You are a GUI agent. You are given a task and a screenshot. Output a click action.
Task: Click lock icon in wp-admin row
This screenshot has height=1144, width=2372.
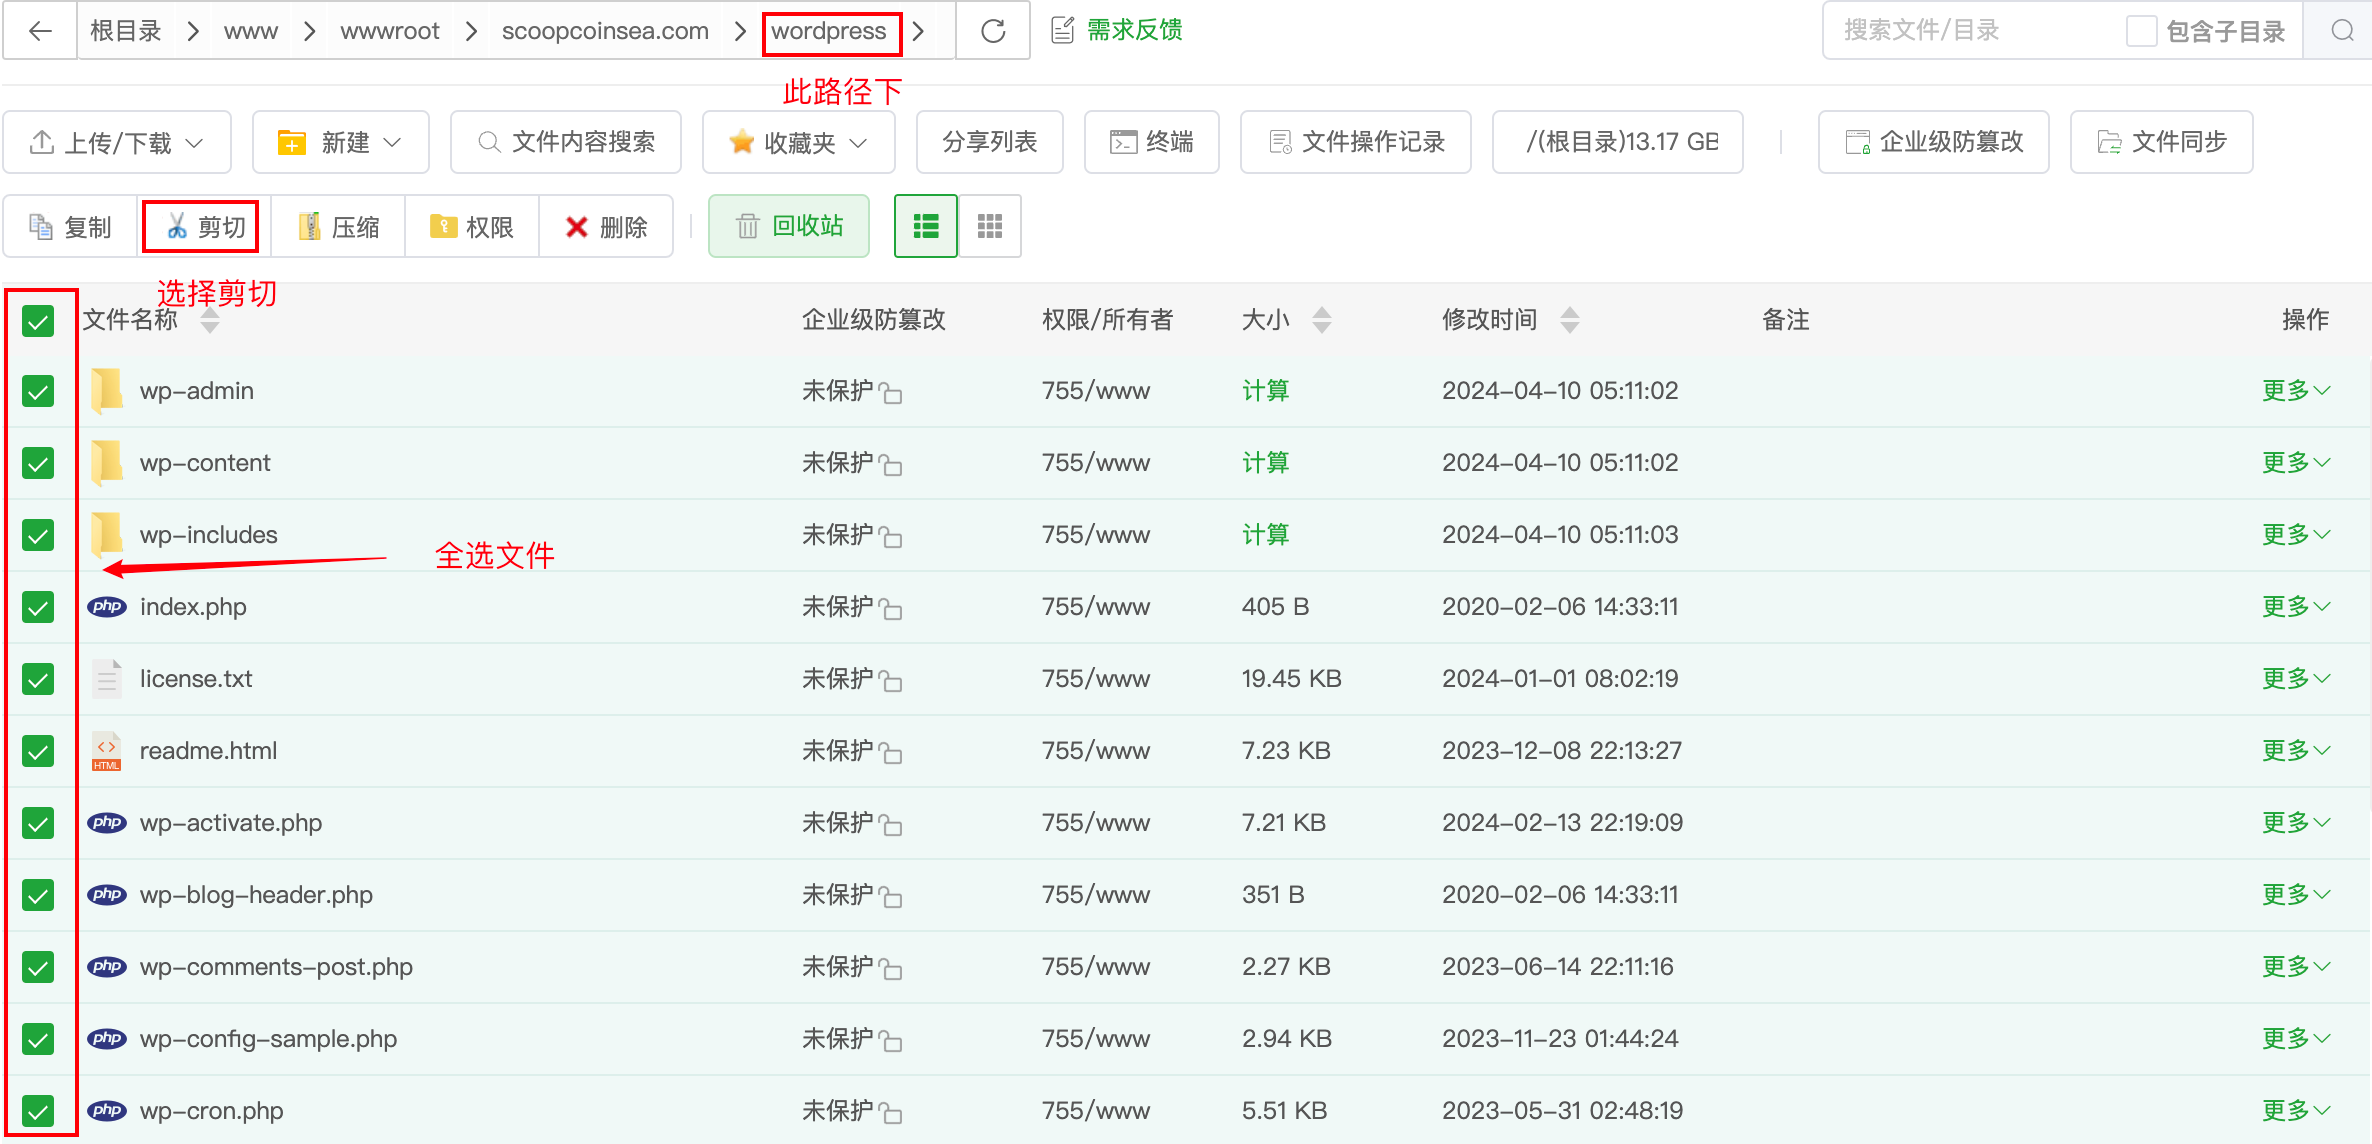pos(890,393)
